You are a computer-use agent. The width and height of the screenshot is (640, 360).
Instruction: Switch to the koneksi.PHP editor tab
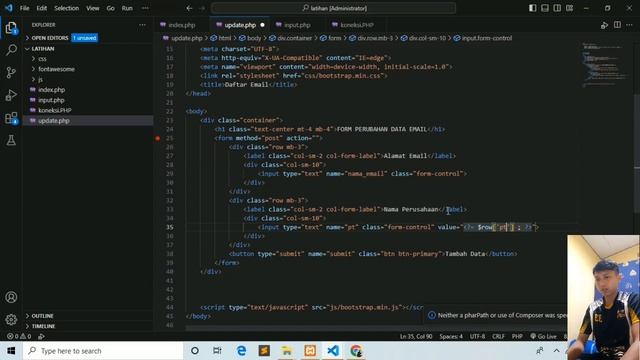[357, 25]
